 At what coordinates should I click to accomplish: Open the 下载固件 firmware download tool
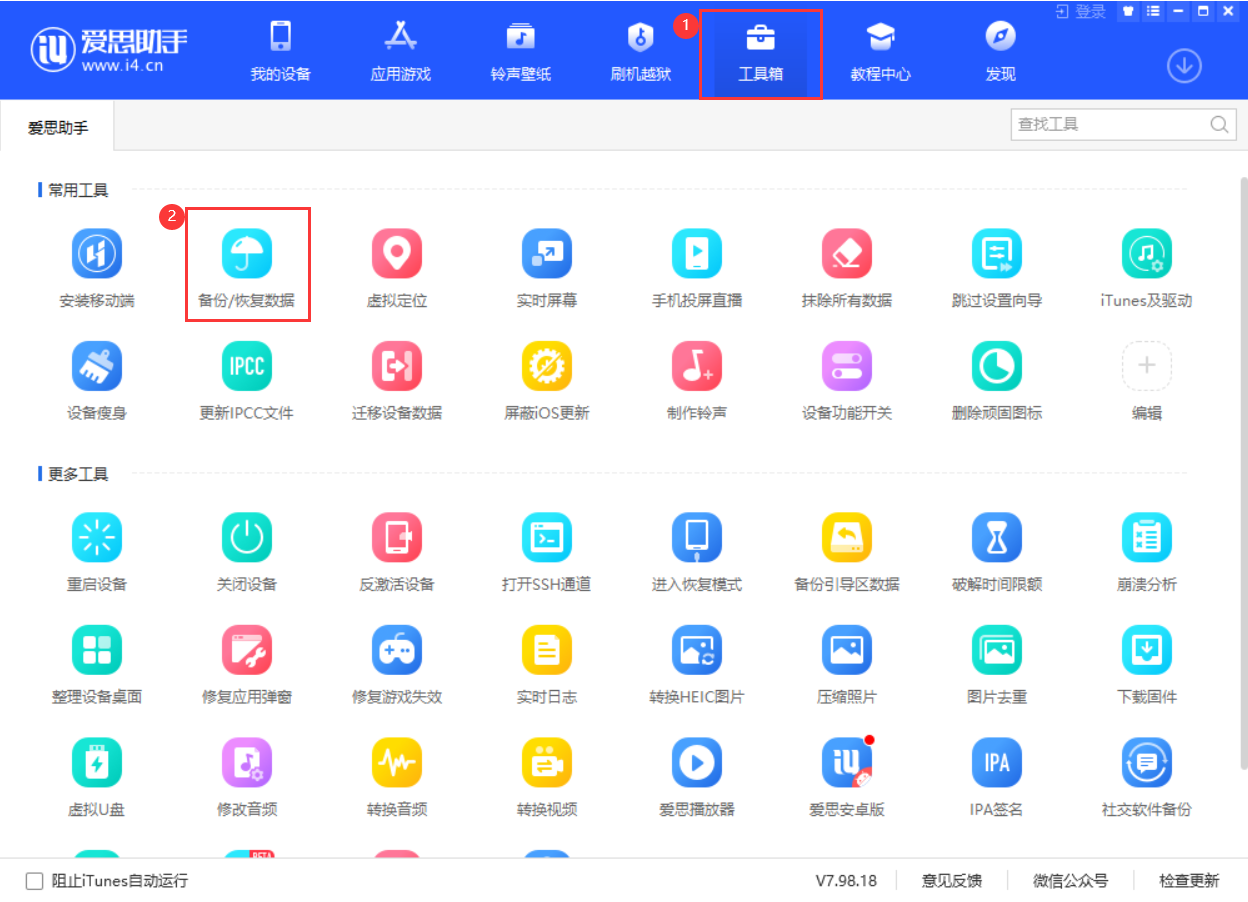point(1147,662)
